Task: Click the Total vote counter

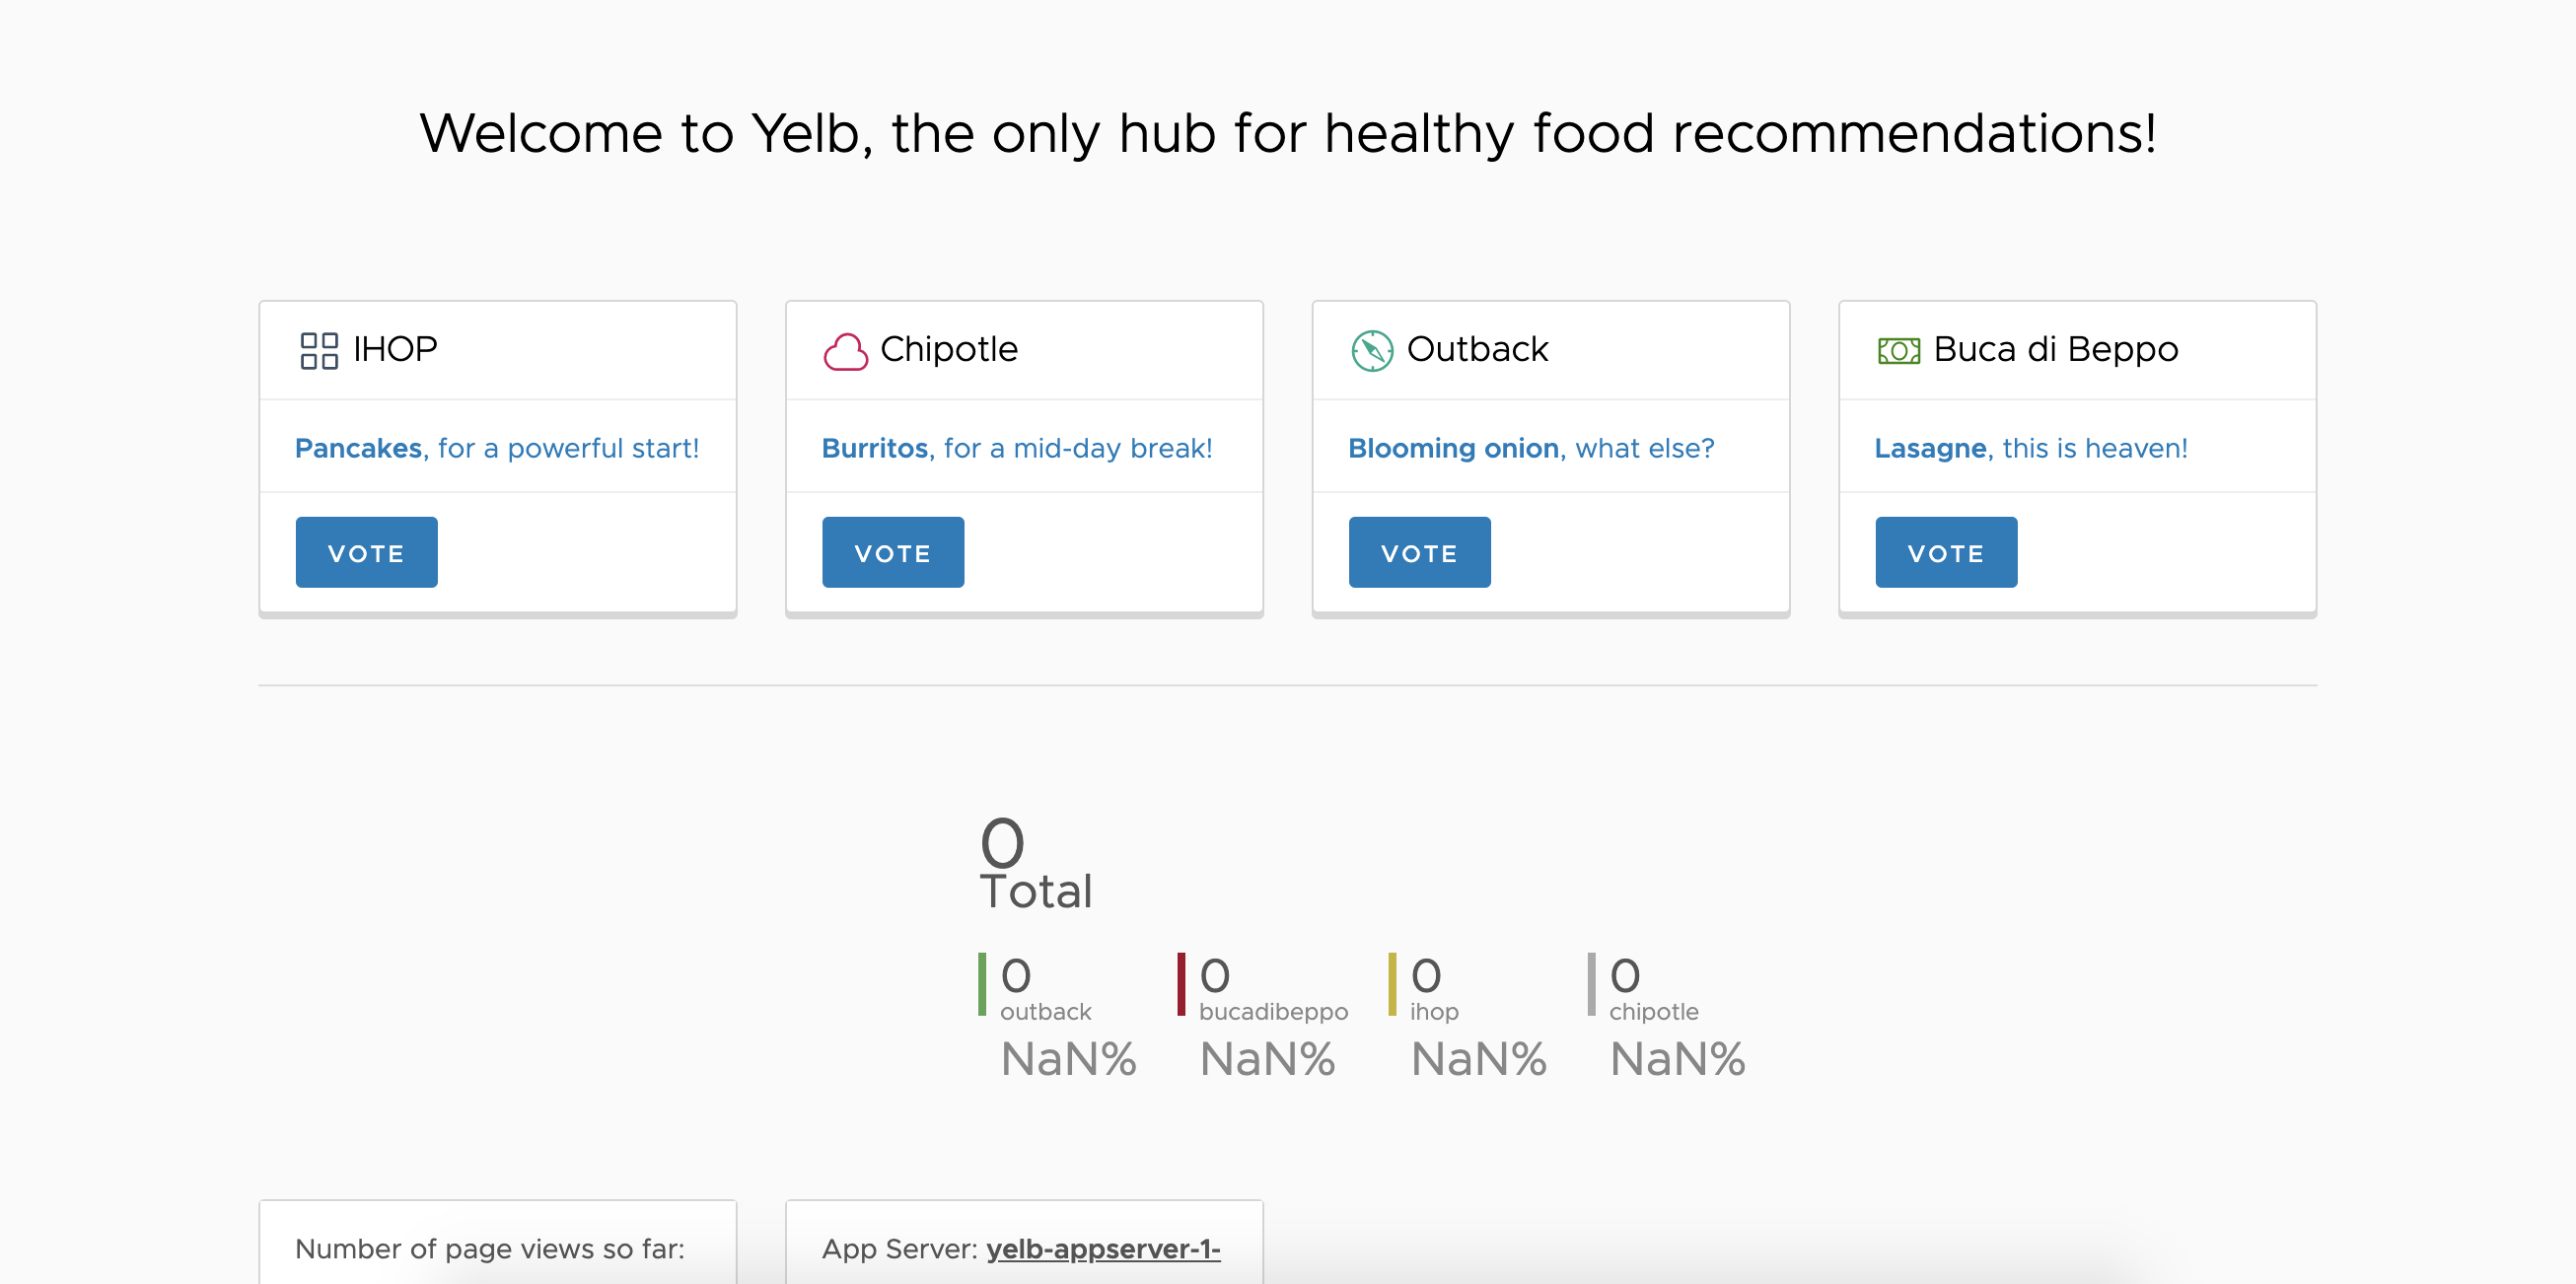Action: pos(1034,862)
